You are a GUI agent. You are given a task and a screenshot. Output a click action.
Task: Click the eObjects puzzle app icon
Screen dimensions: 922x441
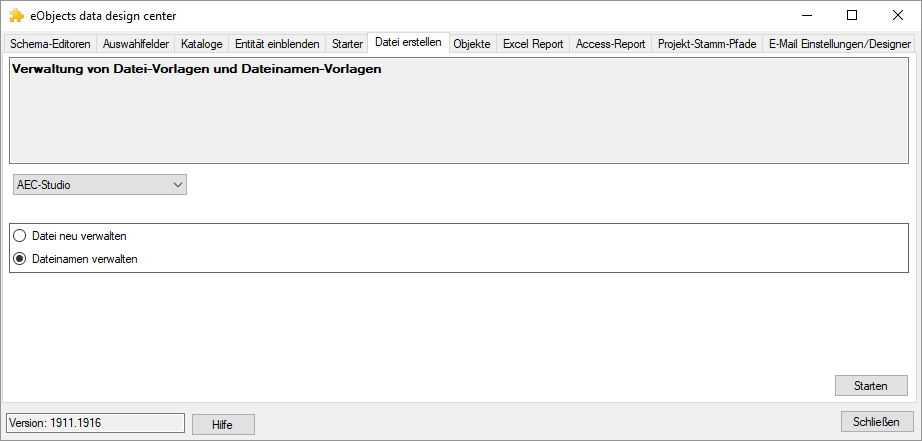[16, 16]
